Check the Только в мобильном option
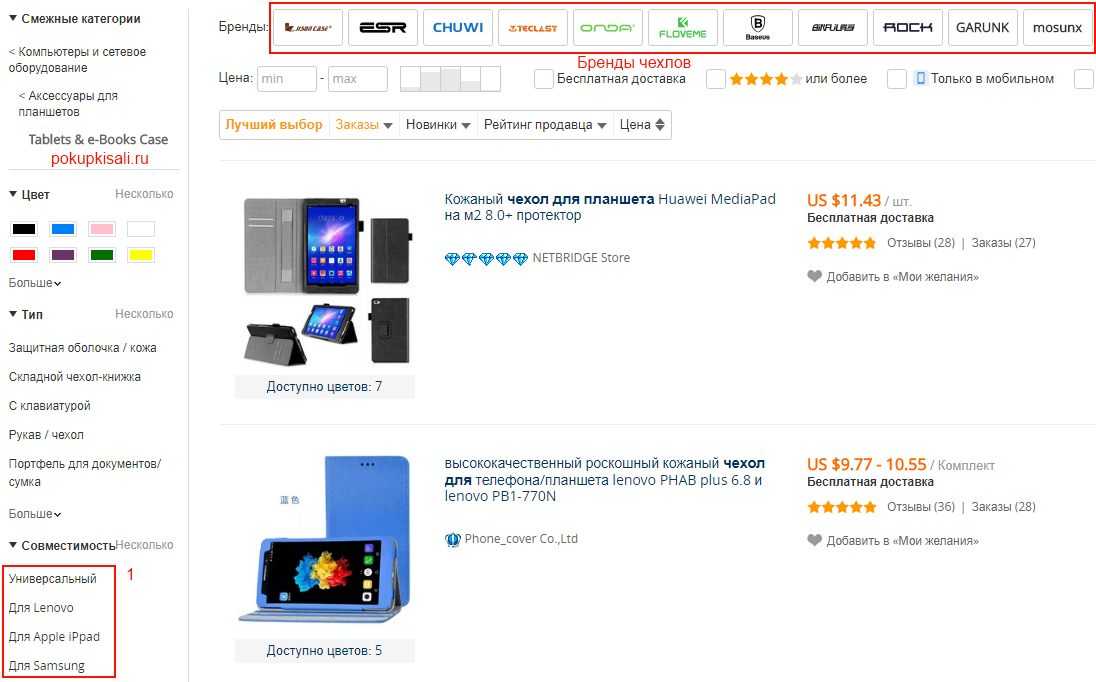 (896, 79)
